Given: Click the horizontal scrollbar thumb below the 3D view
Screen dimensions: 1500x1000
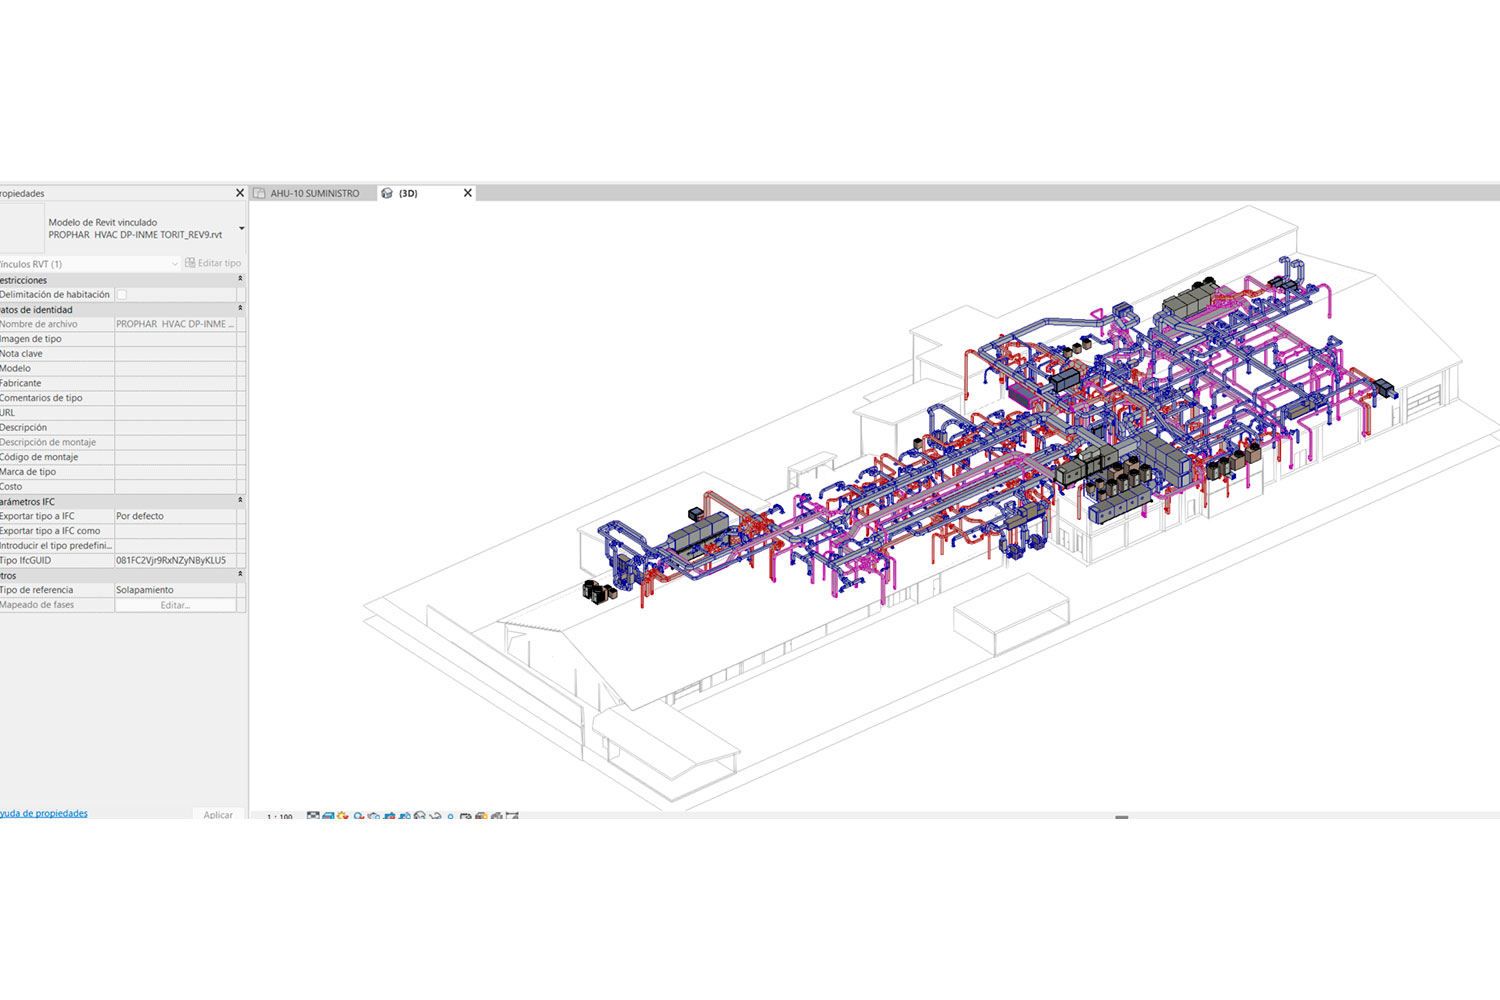Looking at the screenshot, I should (1122, 817).
